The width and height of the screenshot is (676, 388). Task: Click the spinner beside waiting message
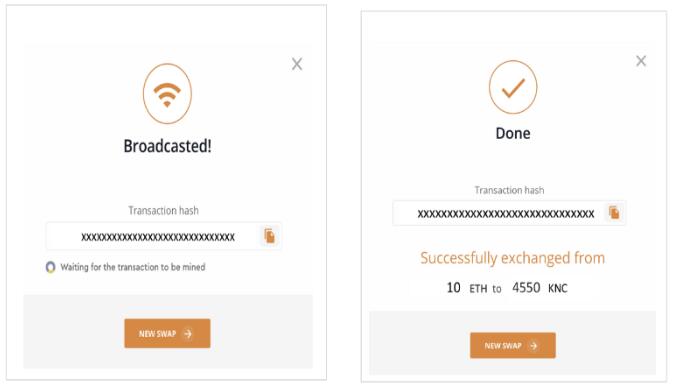50,267
